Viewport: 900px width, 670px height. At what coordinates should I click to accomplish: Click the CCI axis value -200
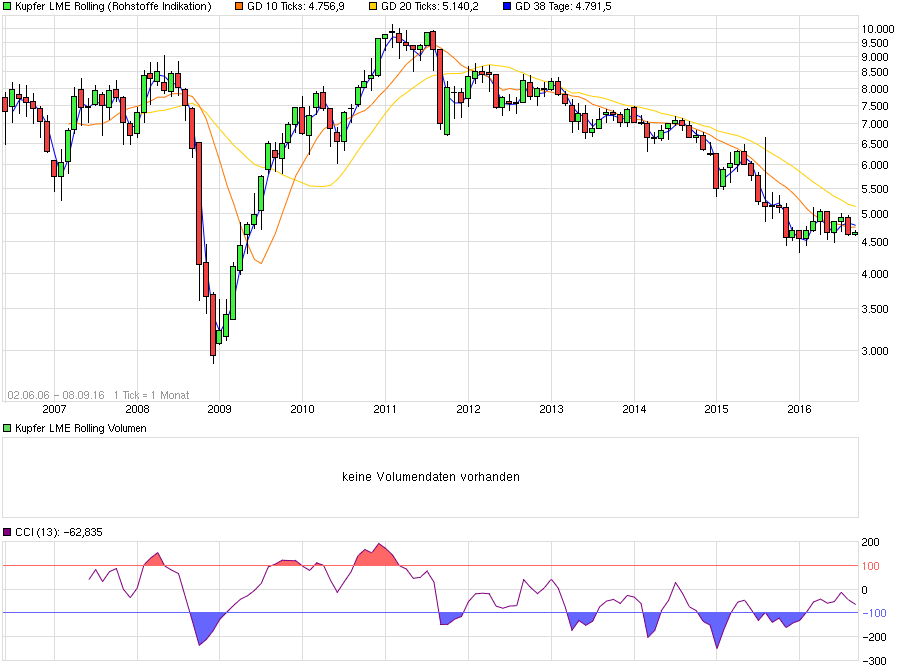874,637
